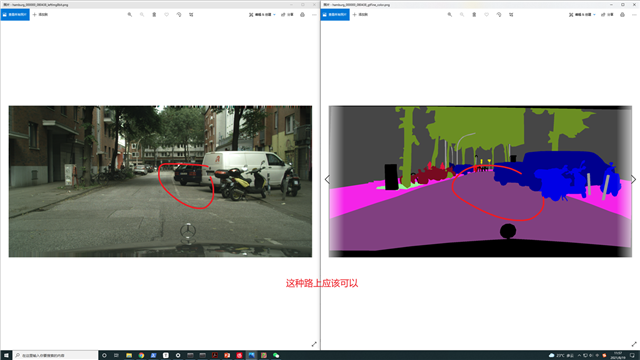Enter fullscreen in the right window via expand icon
This screenshot has width=640, height=360.
click(634, 344)
